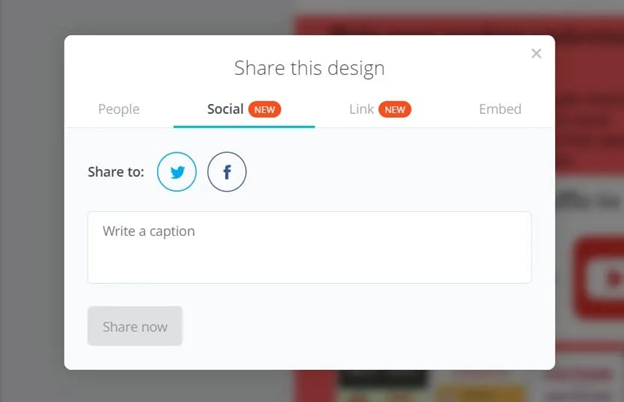624x402 pixels.
Task: Click the teal underline beneath the Social tab
Action: pos(244,127)
